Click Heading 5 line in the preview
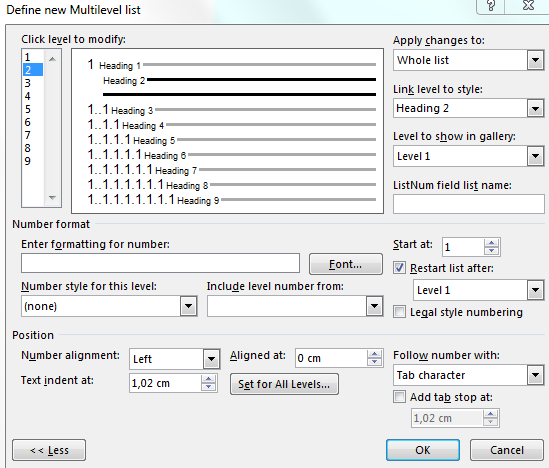549x468 pixels. click(231, 140)
